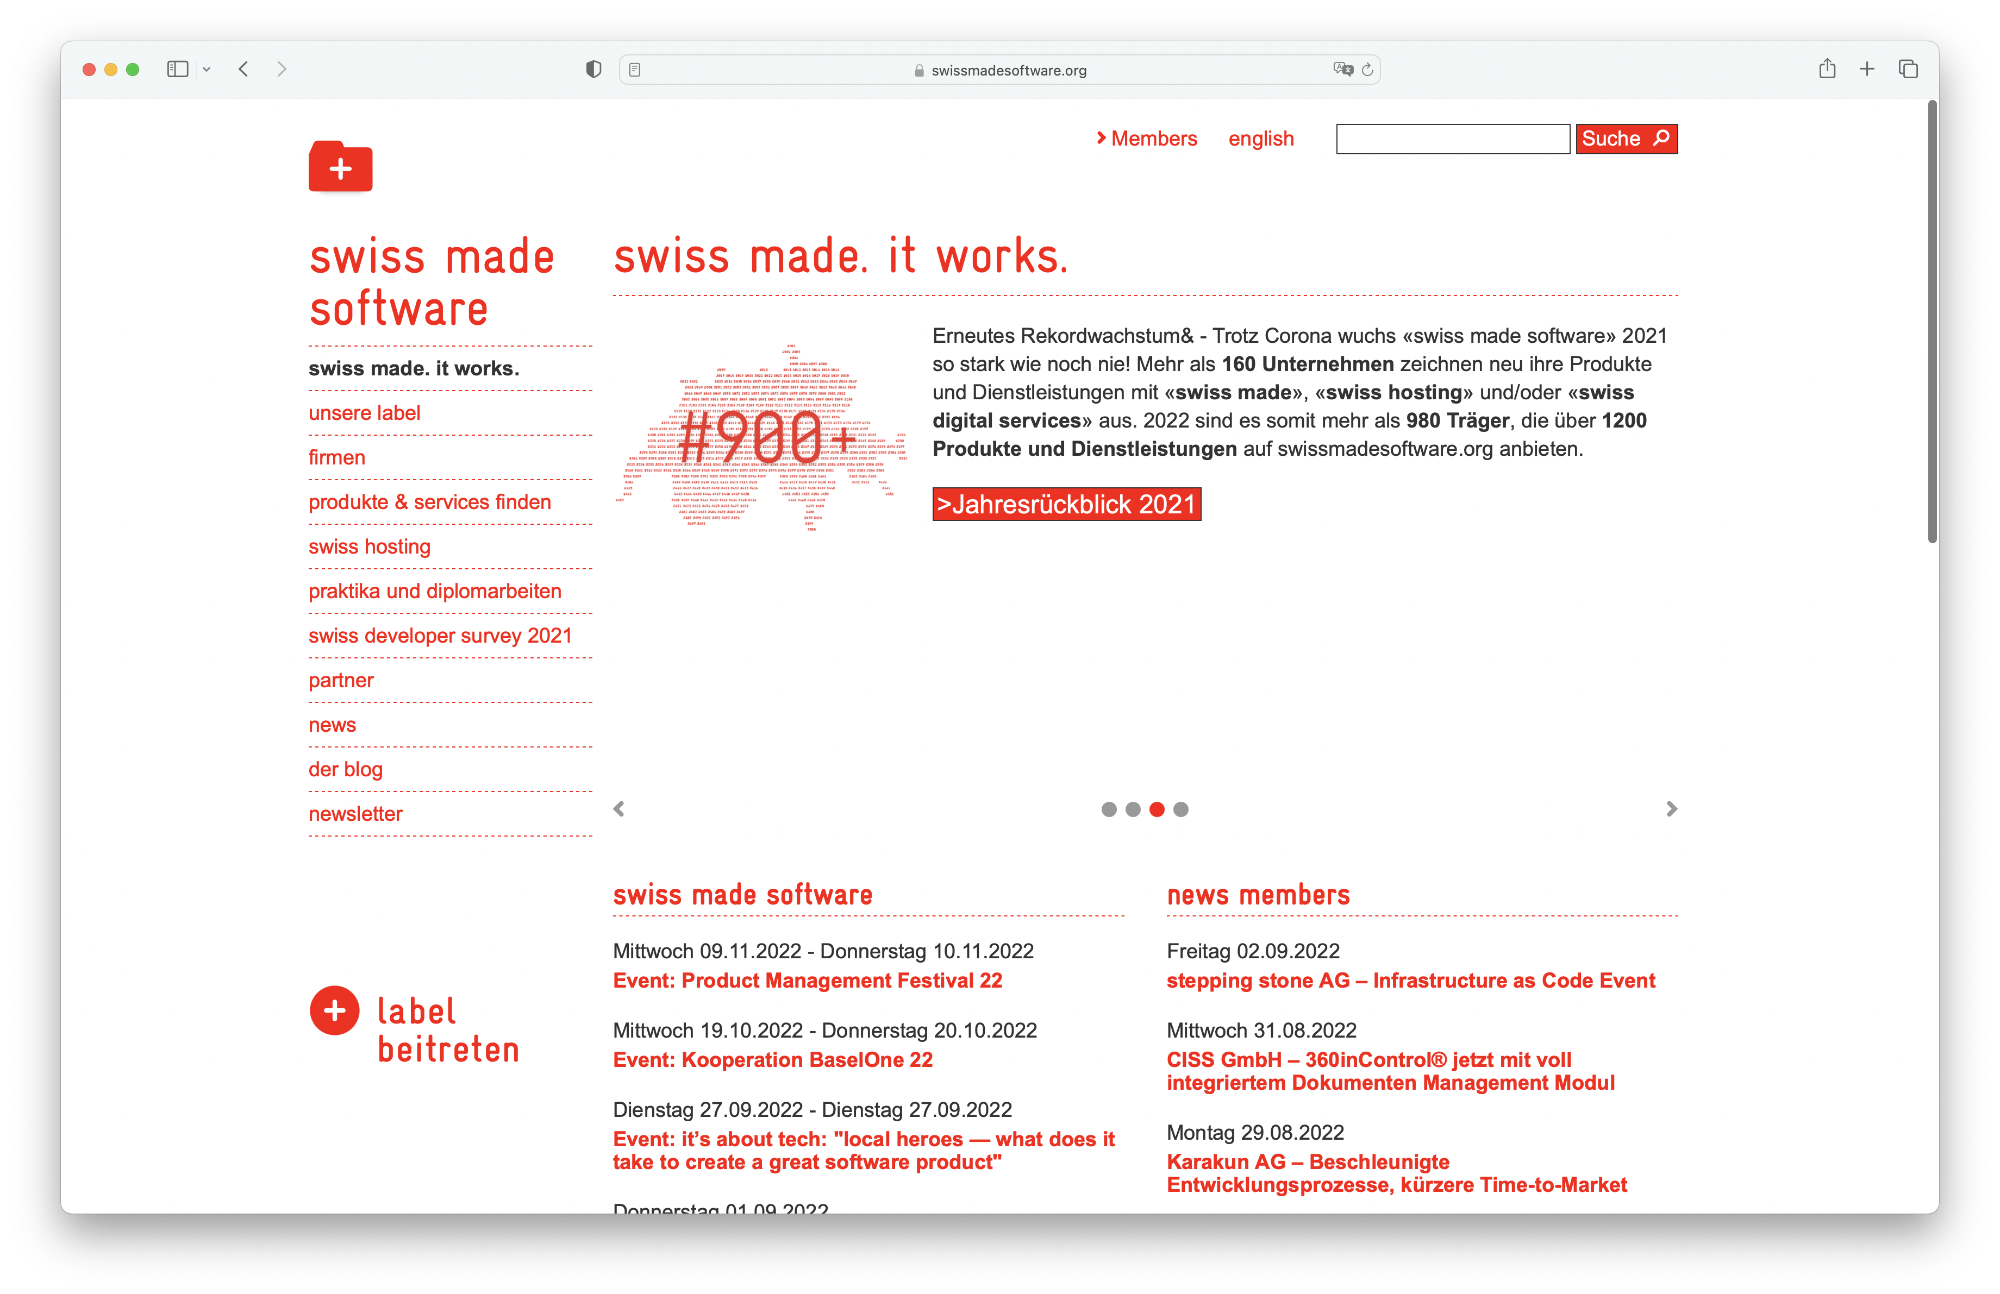Click the date 'Mittwoch 31.08.2022'

click(x=1261, y=1030)
